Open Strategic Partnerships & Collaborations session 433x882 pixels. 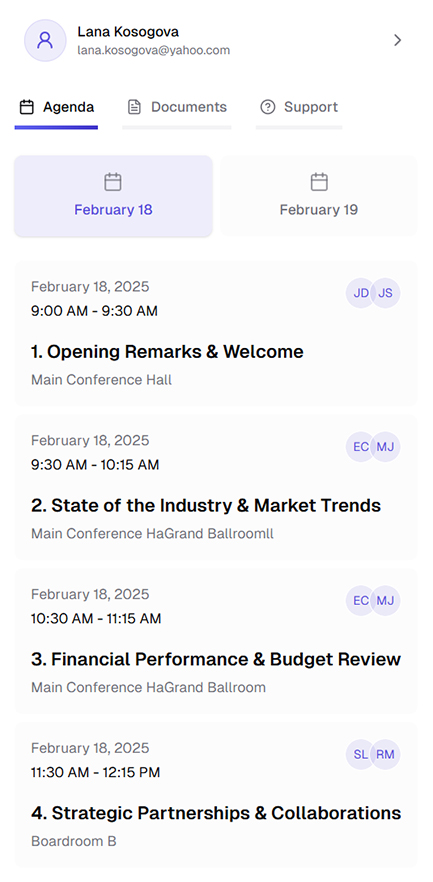[216, 794]
